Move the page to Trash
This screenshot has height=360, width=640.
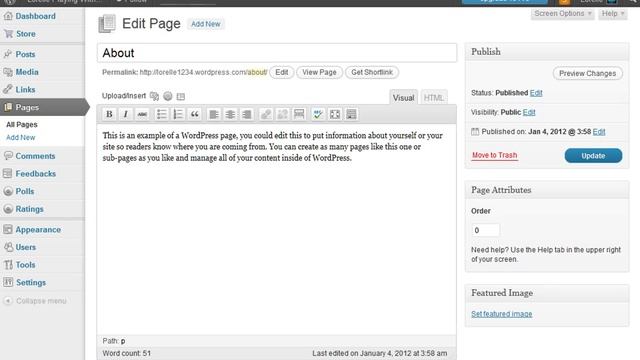pos(494,155)
